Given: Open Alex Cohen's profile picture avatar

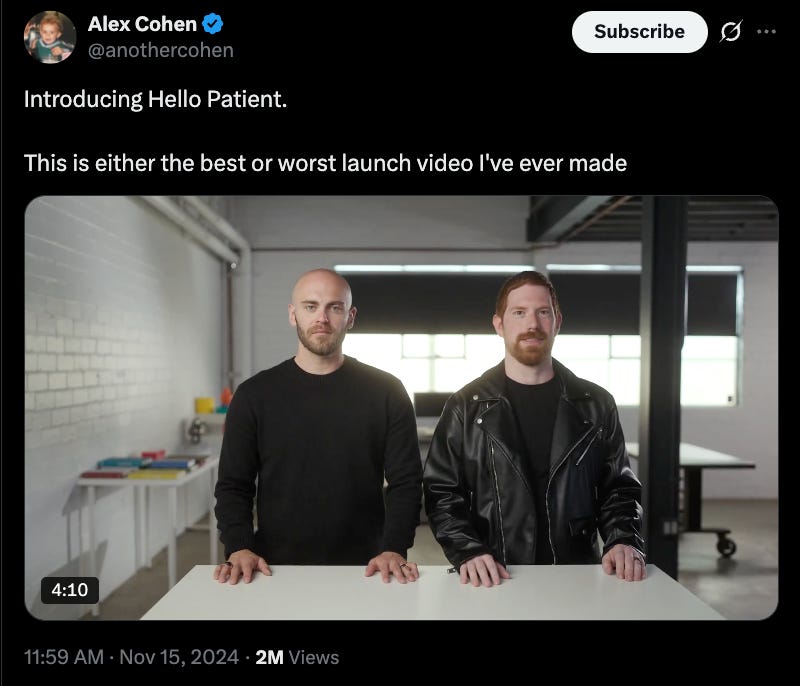Looking at the screenshot, I should pyautogui.click(x=50, y=37).
